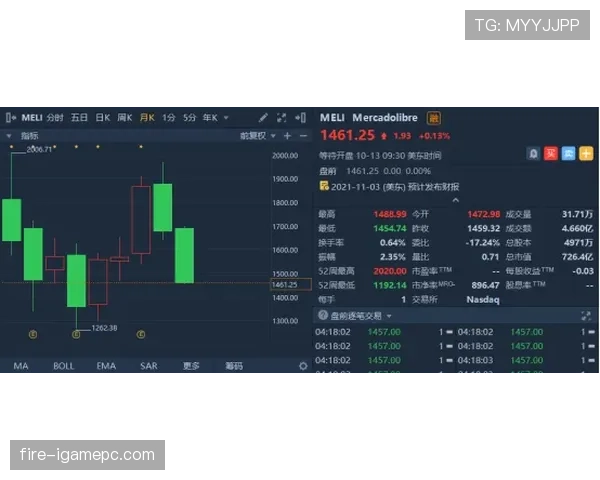The width and height of the screenshot is (600, 480).
Task: Open the chart indicator settings gear icon
Action: click(303, 366)
